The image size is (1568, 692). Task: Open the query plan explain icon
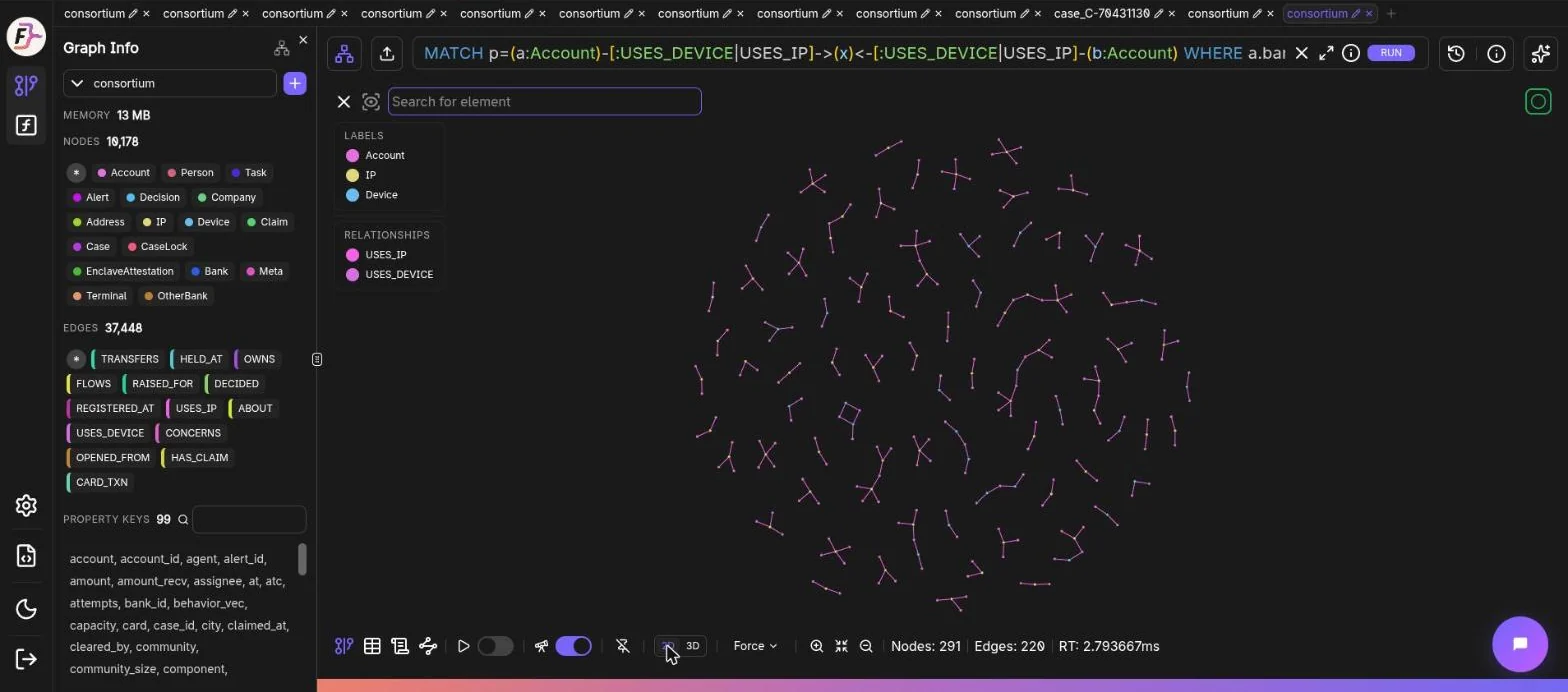point(428,646)
